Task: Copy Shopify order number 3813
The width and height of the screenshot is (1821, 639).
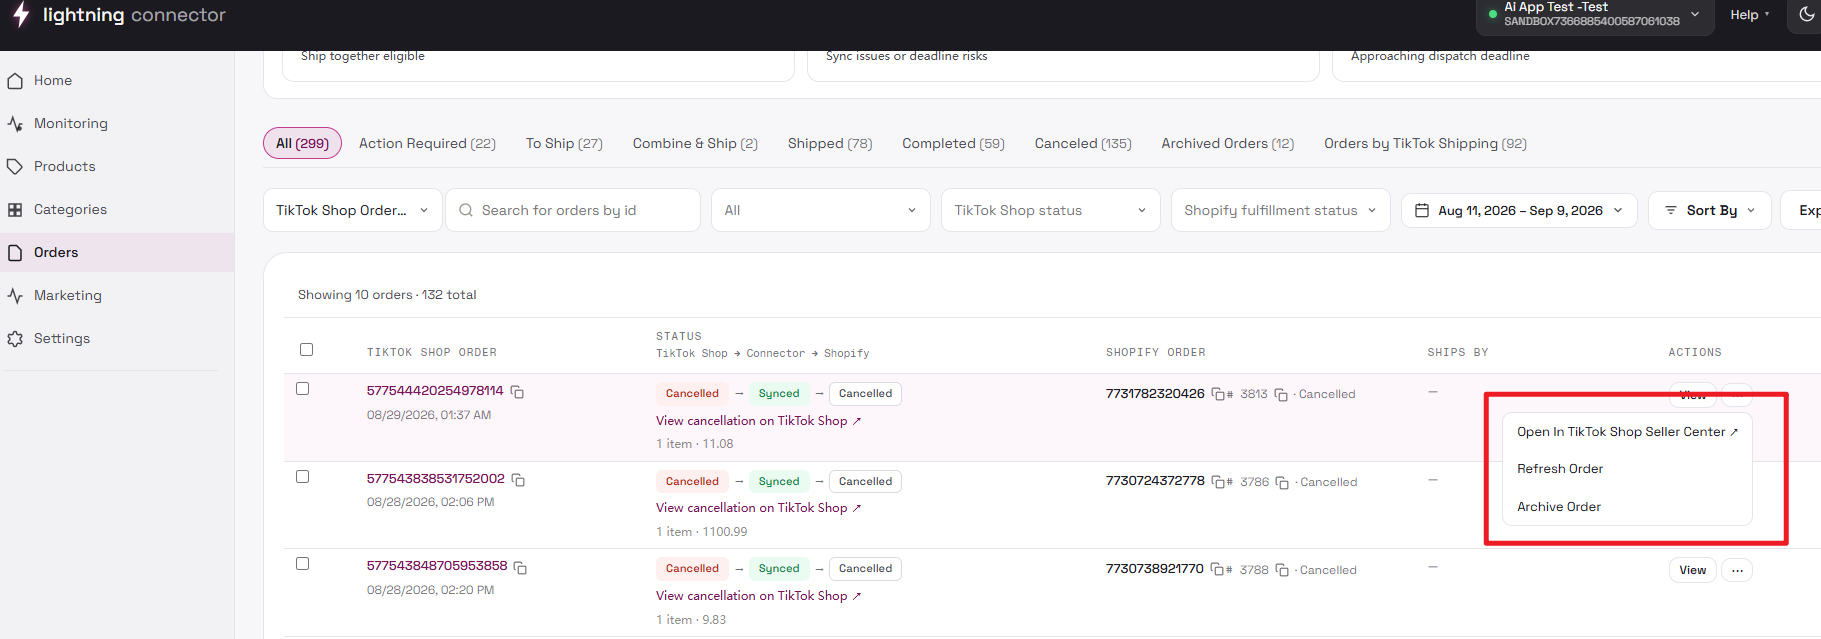Action: tap(1281, 395)
